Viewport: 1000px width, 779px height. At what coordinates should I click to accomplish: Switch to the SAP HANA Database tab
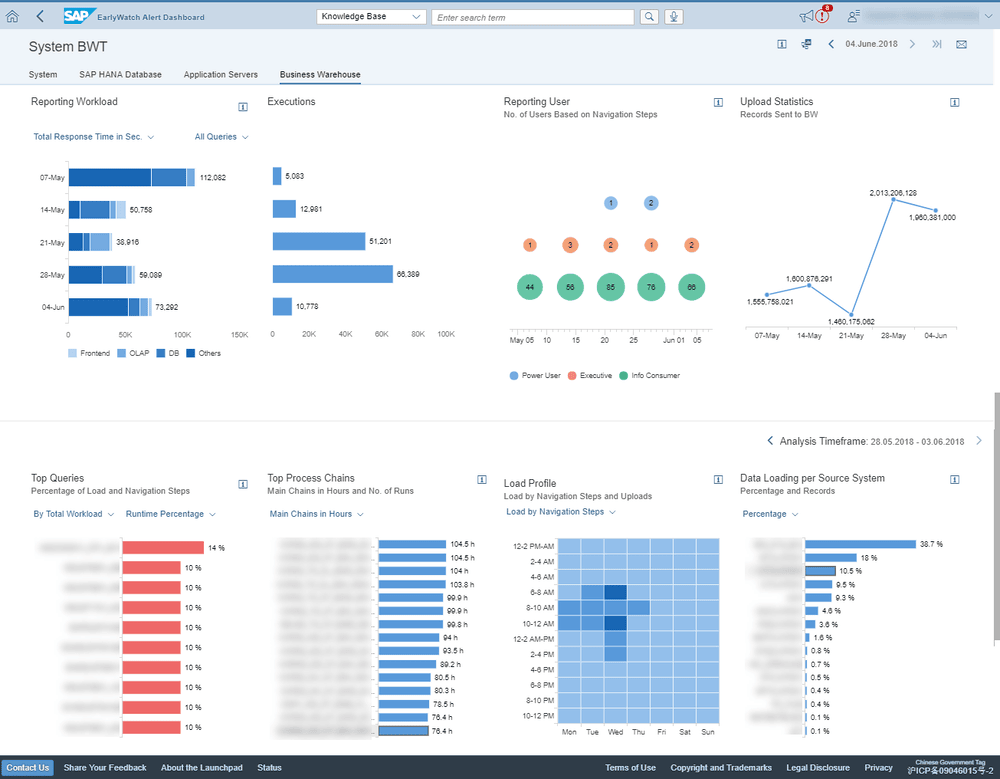pyautogui.click(x=120, y=75)
